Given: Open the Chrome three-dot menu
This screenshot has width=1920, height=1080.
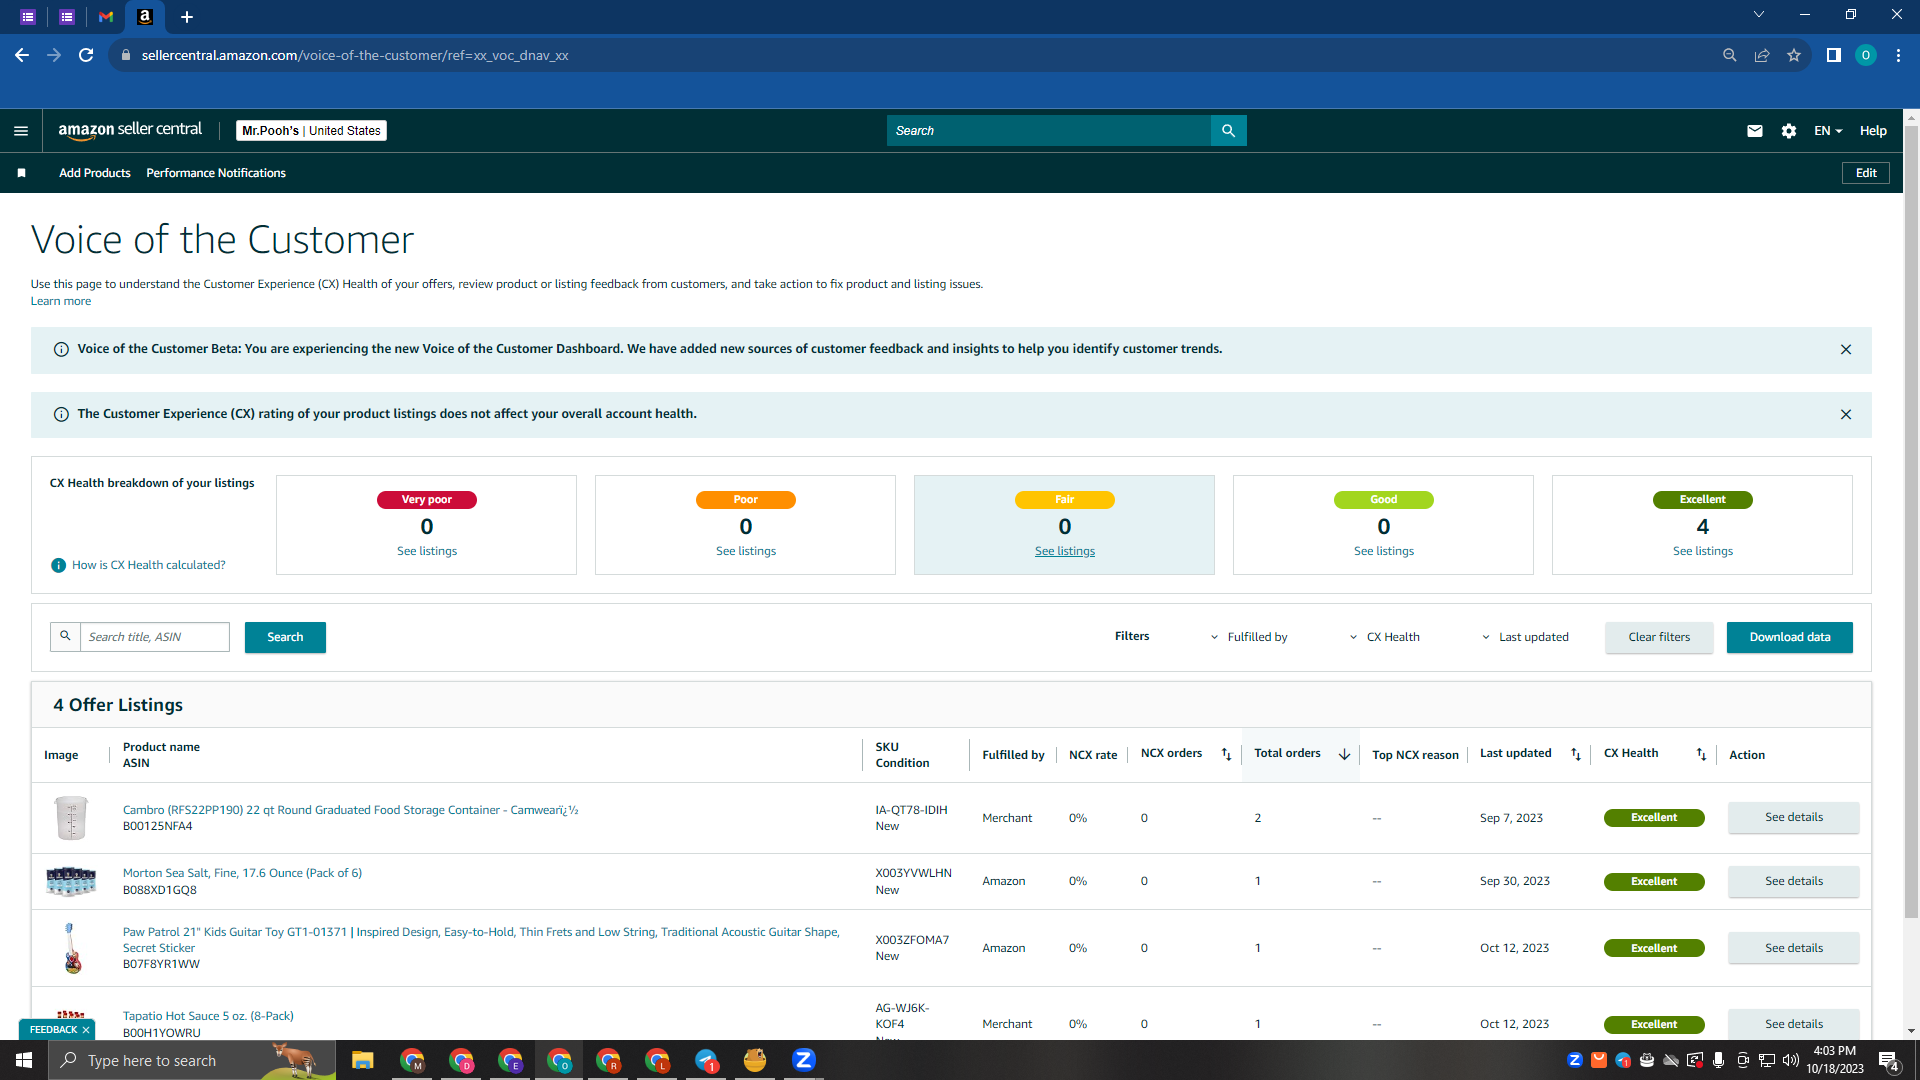Looking at the screenshot, I should coord(1898,55).
